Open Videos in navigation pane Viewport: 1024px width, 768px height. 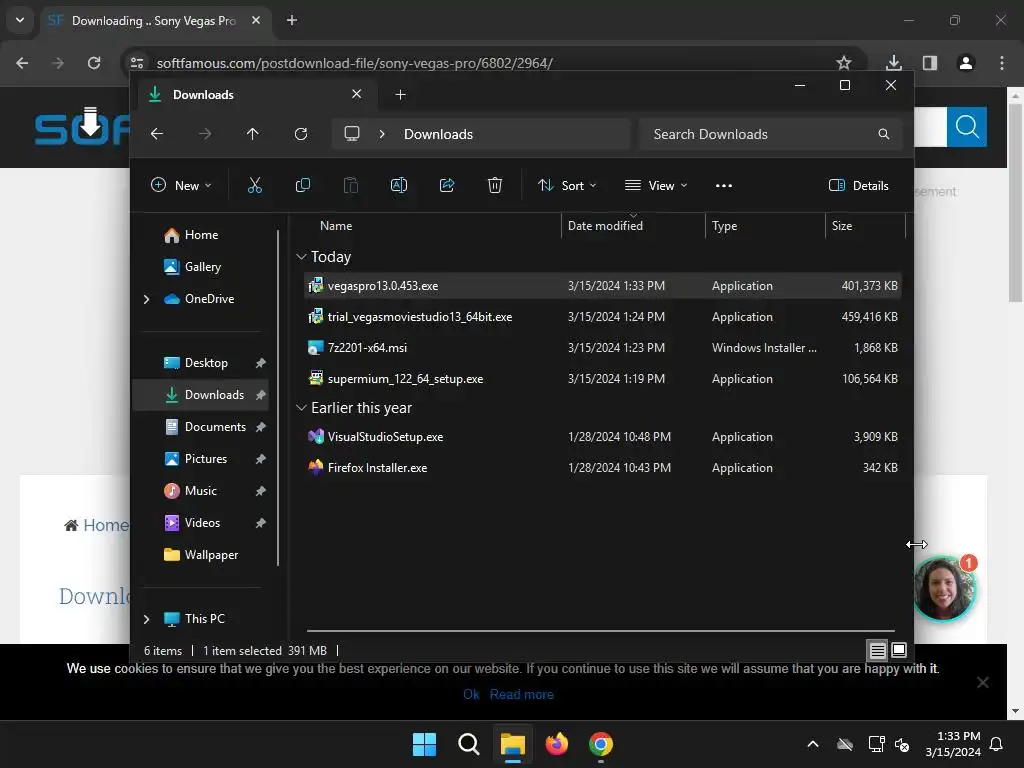[200, 522]
